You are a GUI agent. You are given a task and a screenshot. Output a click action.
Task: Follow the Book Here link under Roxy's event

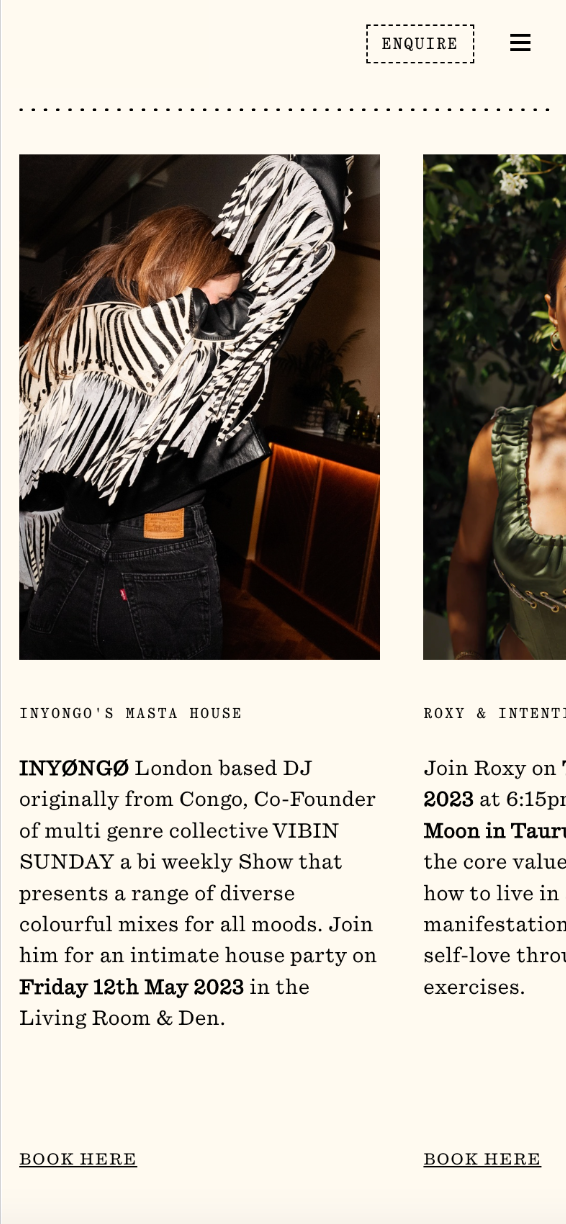(x=482, y=1159)
